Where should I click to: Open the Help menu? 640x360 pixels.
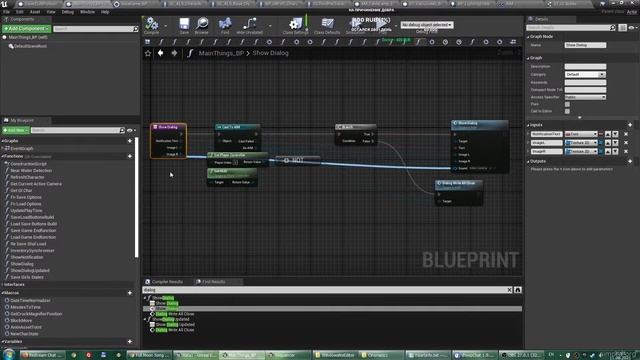[x=105, y=12]
